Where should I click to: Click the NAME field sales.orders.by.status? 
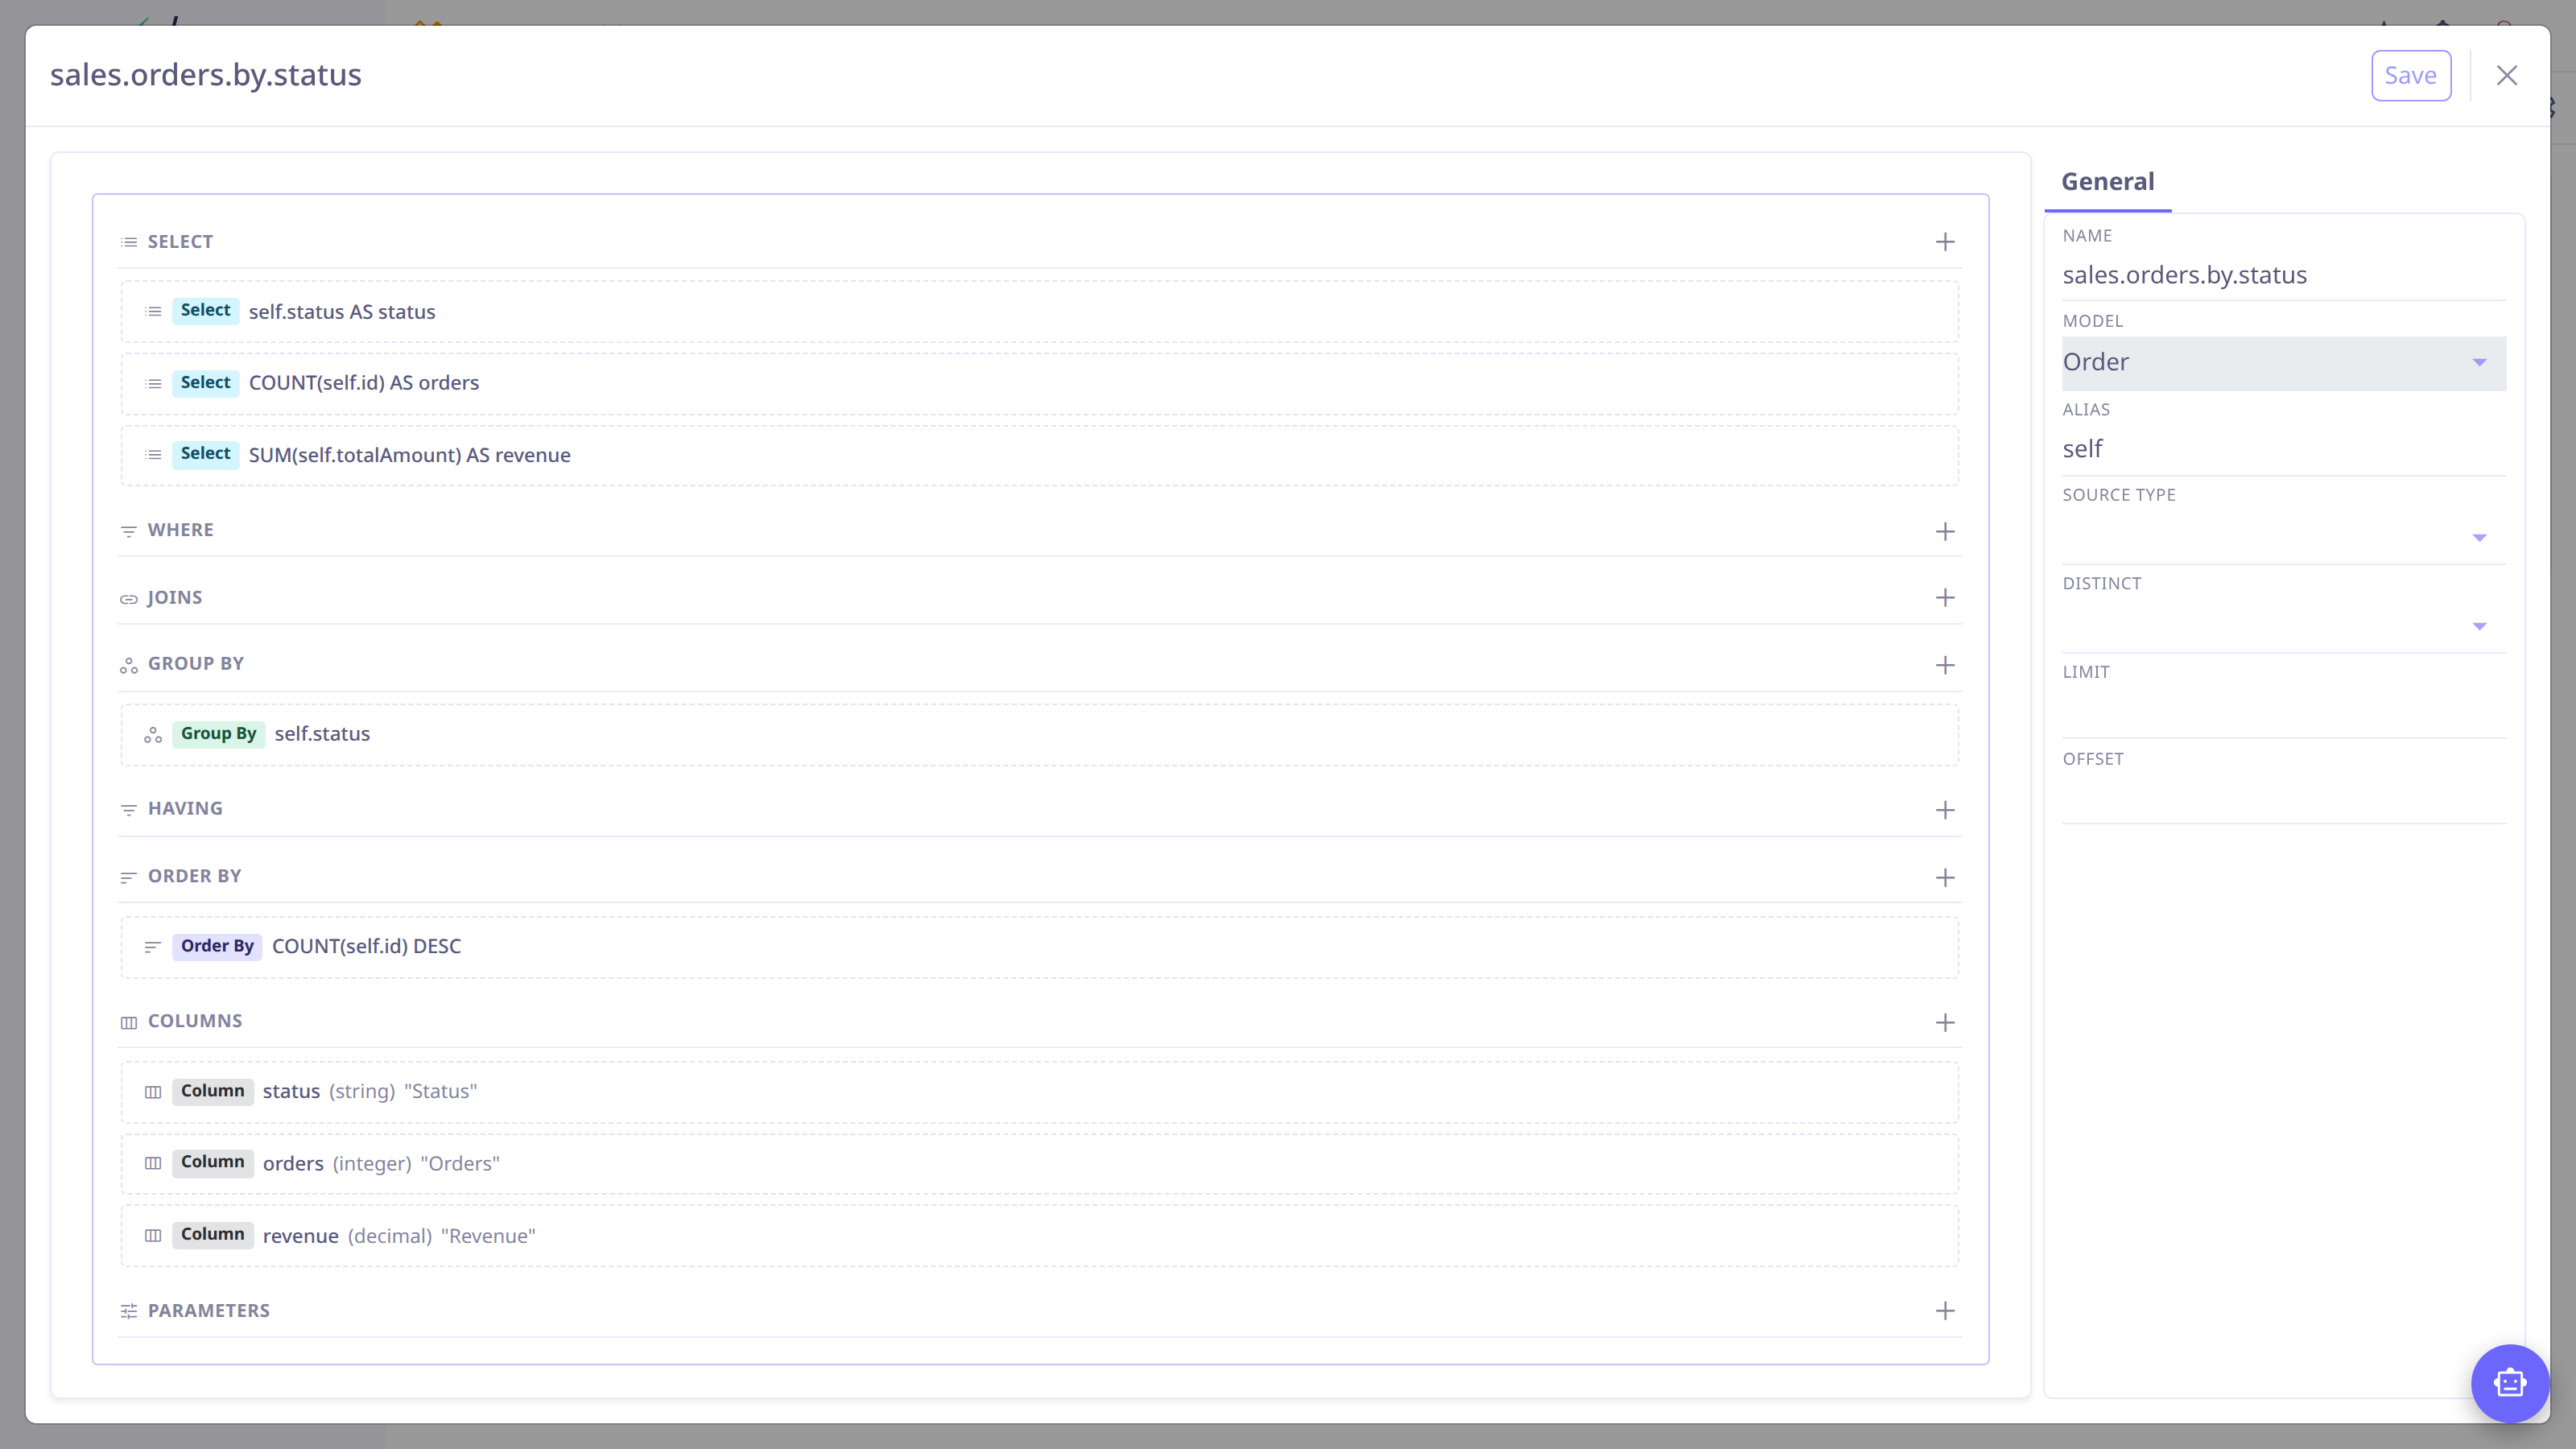(2283, 275)
